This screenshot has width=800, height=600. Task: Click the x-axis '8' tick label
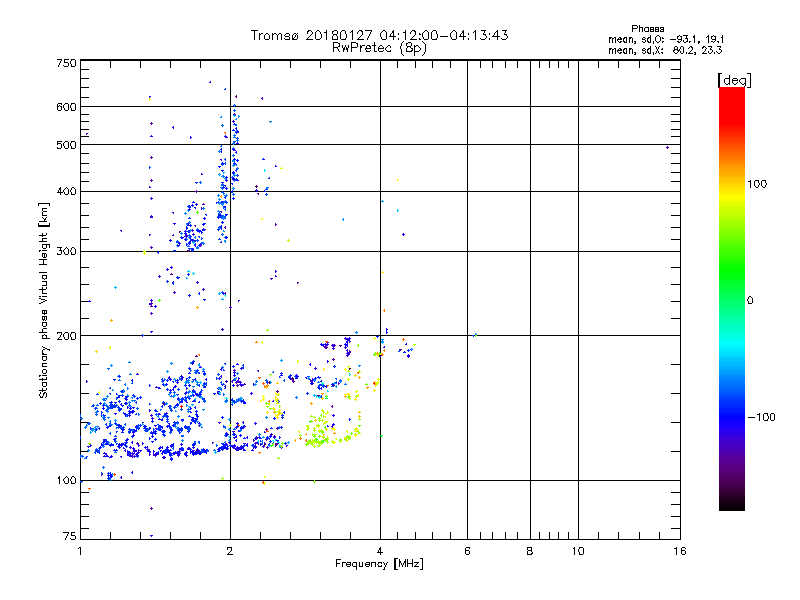tap(530, 551)
